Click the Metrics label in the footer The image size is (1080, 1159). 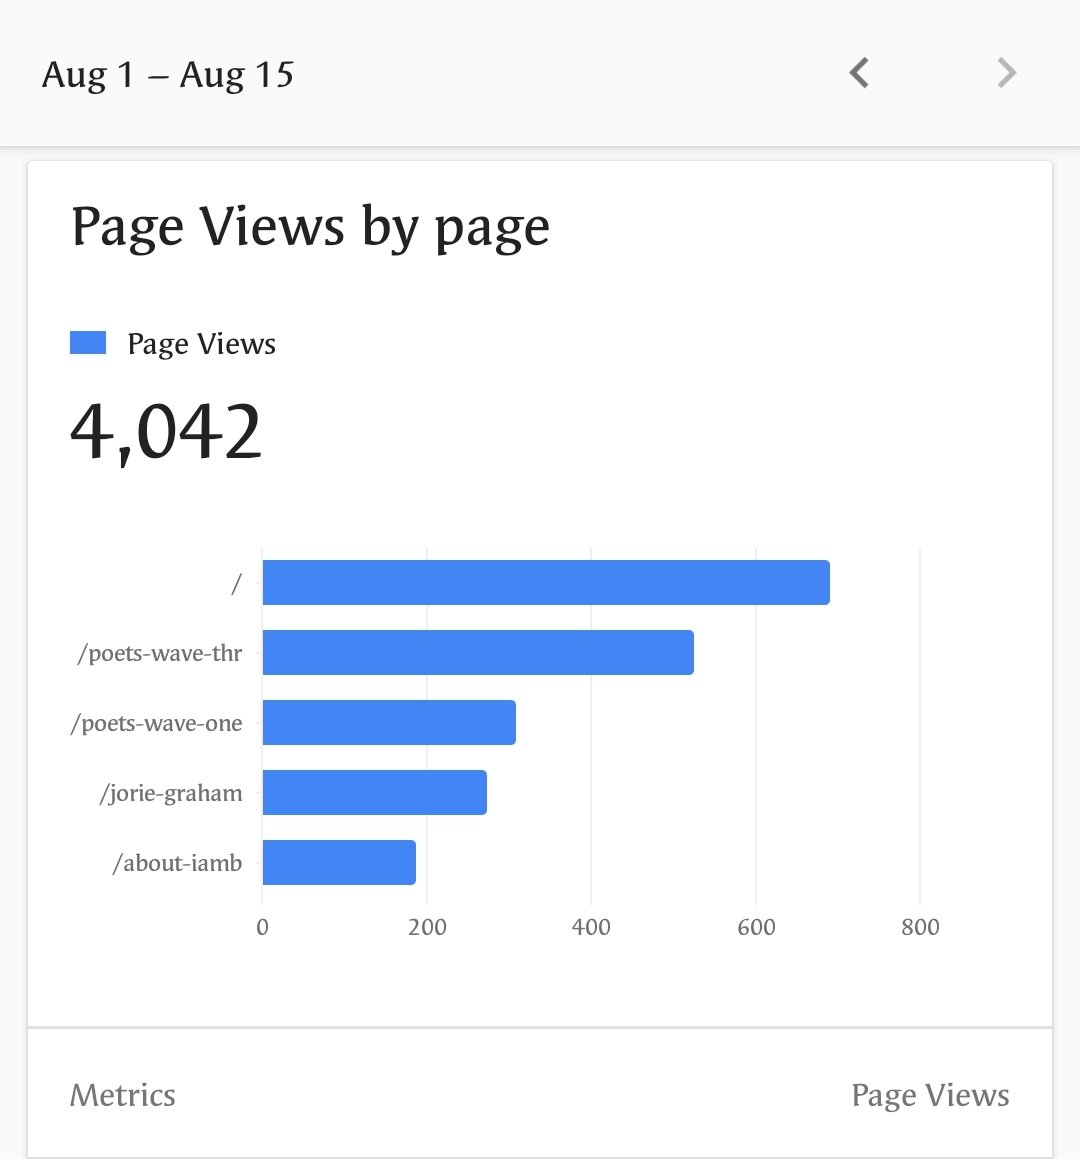pyautogui.click(x=122, y=1095)
